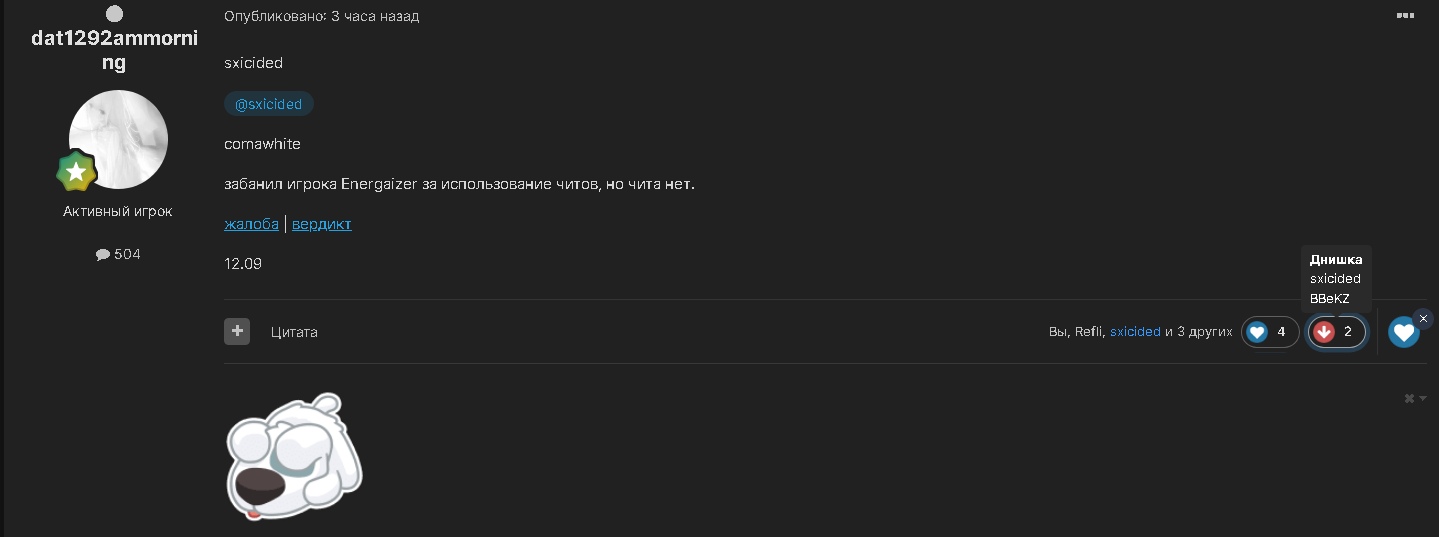
Task: Click the poster's avatar picture
Action: [118, 139]
